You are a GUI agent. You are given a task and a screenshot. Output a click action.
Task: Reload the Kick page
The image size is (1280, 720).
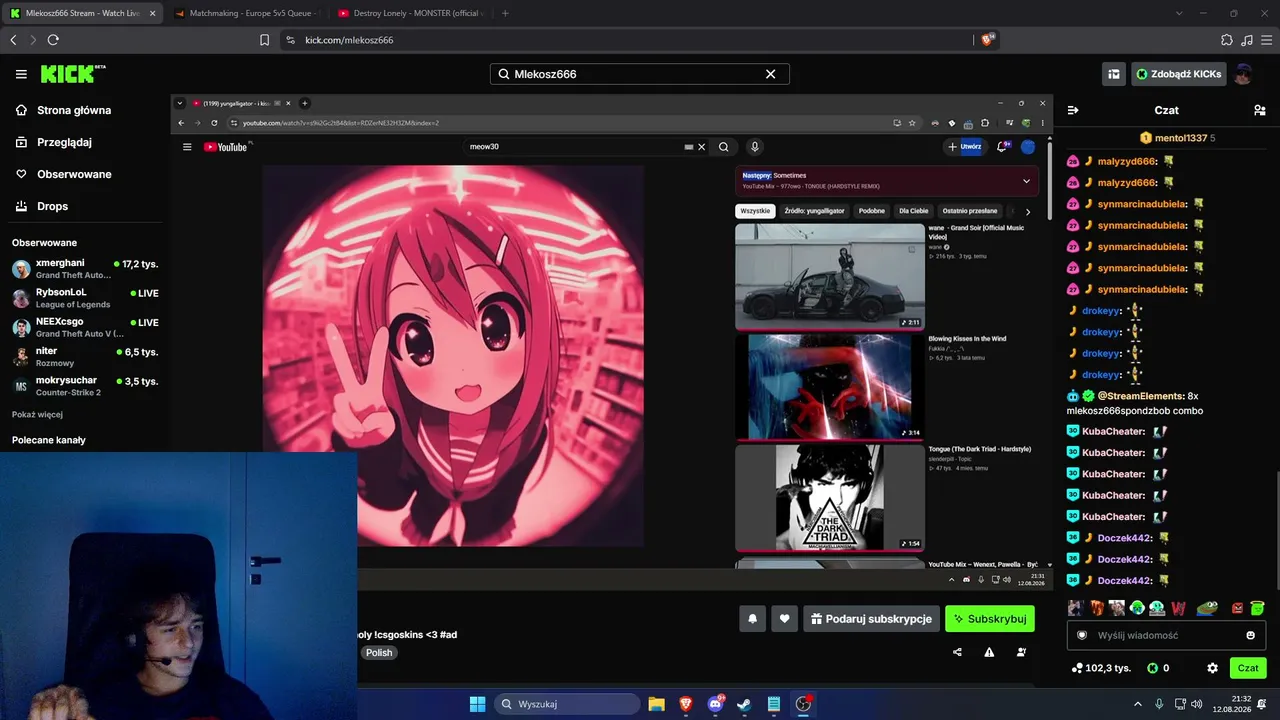pos(53,40)
